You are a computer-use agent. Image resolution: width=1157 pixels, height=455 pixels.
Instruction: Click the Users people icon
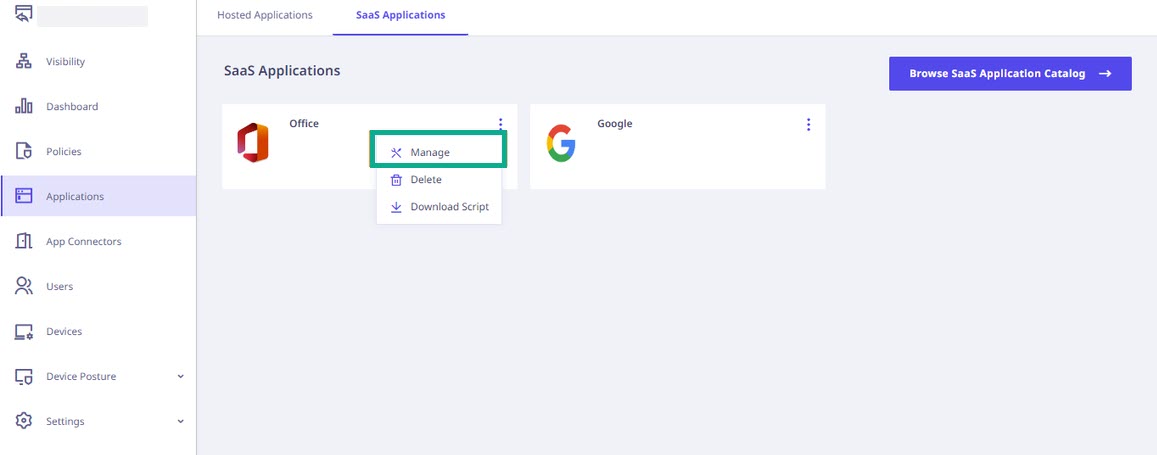coord(24,286)
